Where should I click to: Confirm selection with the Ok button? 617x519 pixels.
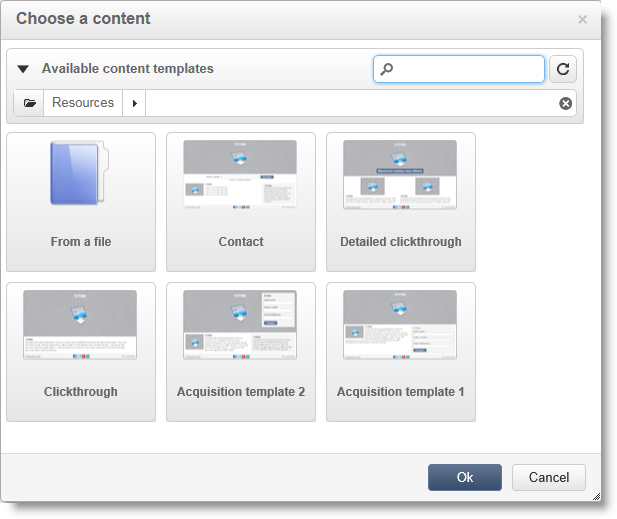coord(465,477)
